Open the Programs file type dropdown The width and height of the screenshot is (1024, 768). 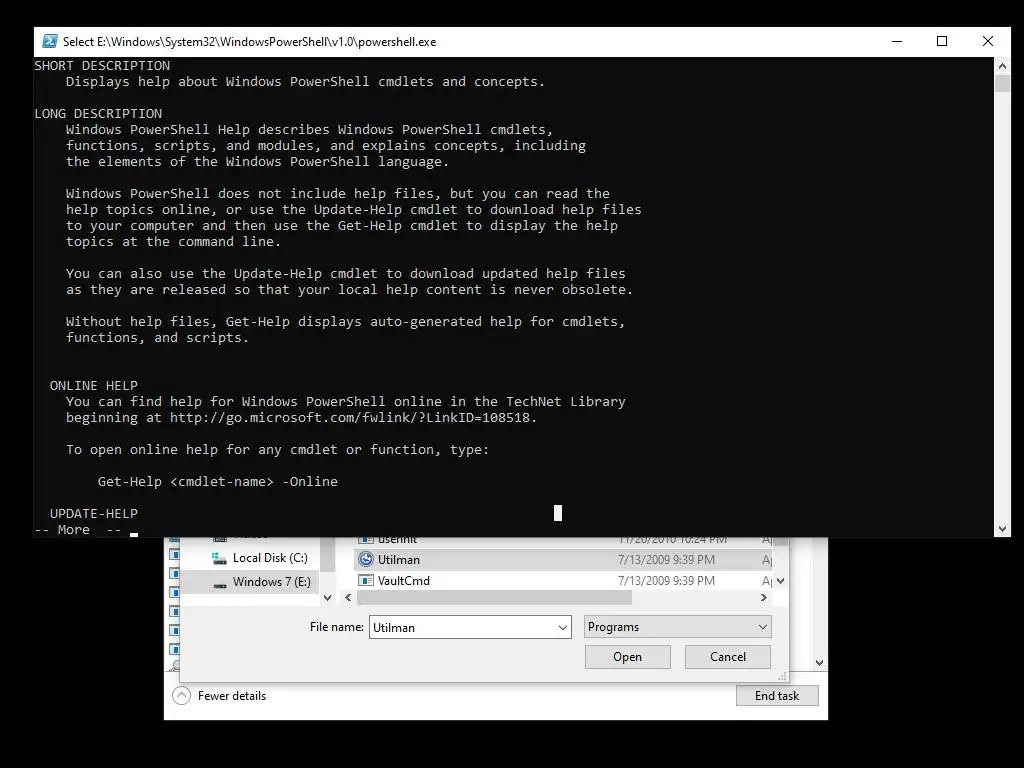click(677, 627)
